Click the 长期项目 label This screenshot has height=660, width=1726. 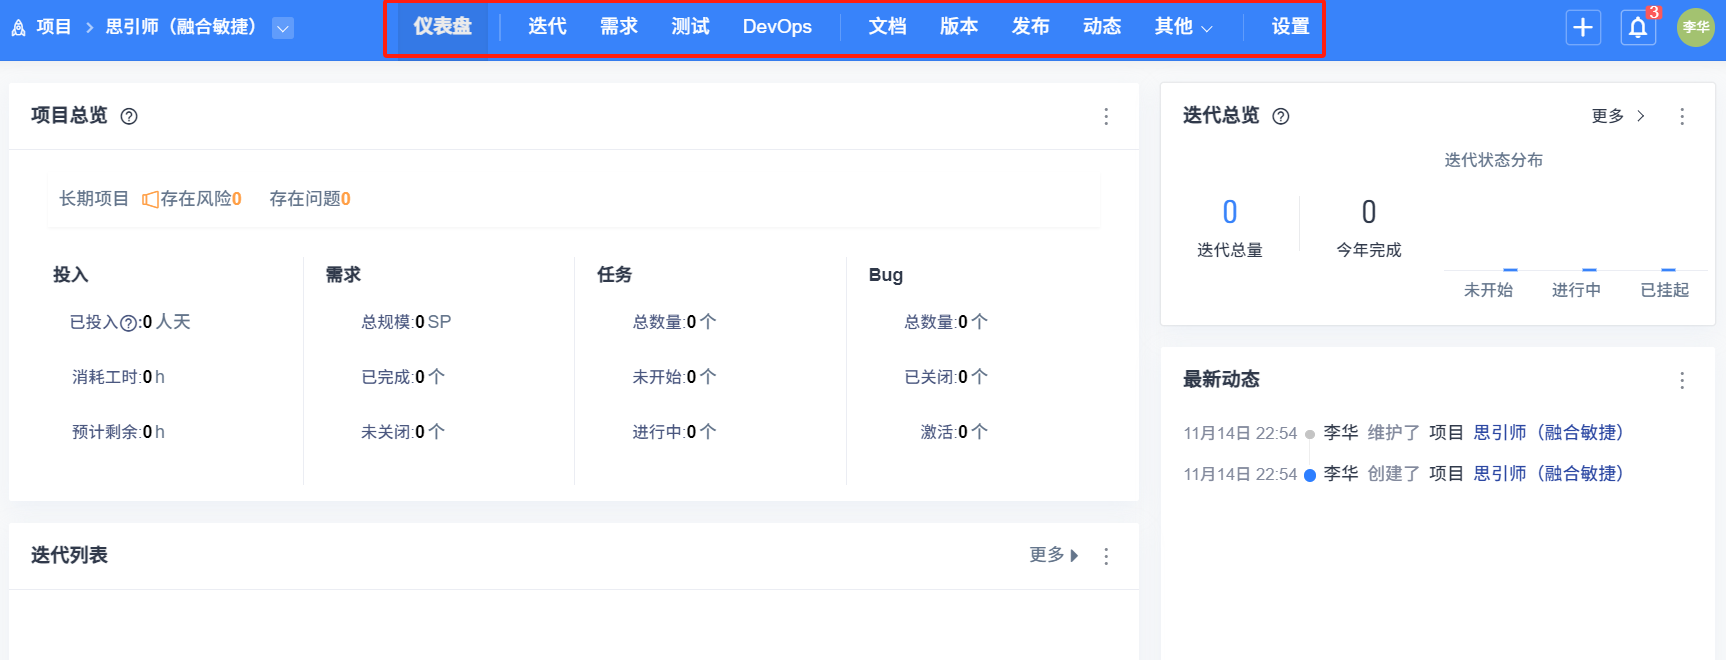(94, 199)
